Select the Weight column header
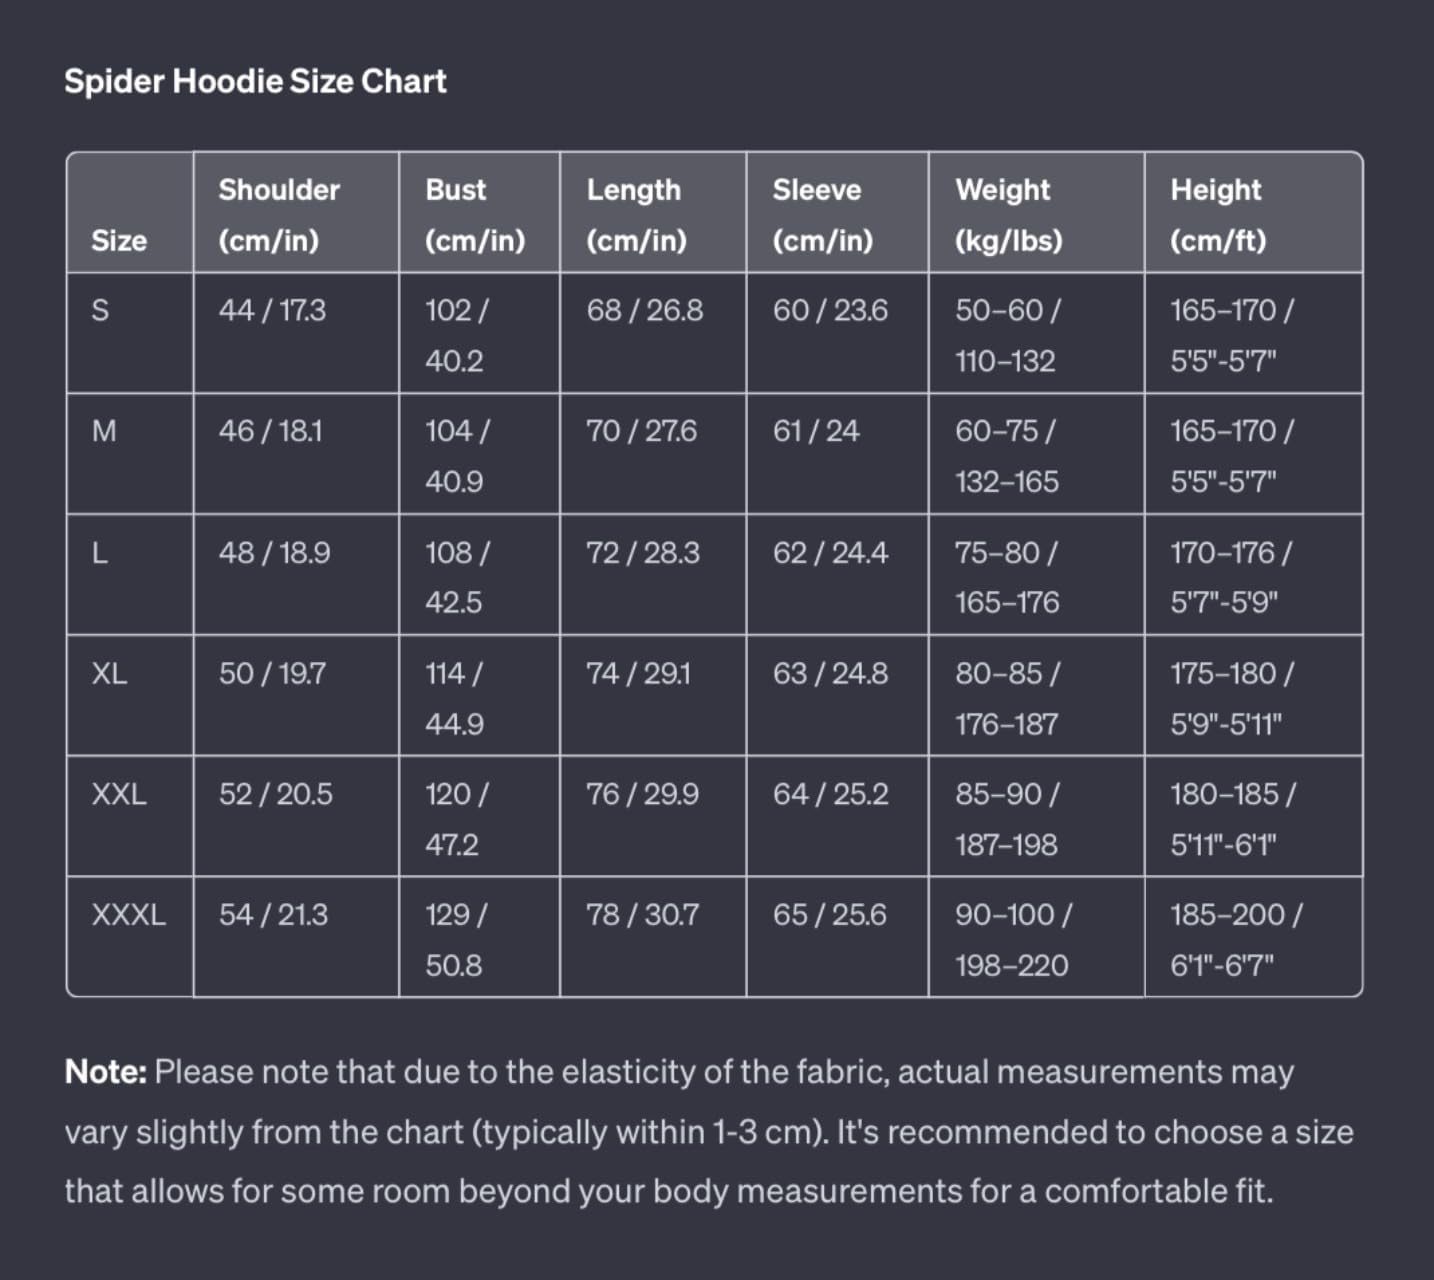The width and height of the screenshot is (1434, 1280). click(1036, 213)
